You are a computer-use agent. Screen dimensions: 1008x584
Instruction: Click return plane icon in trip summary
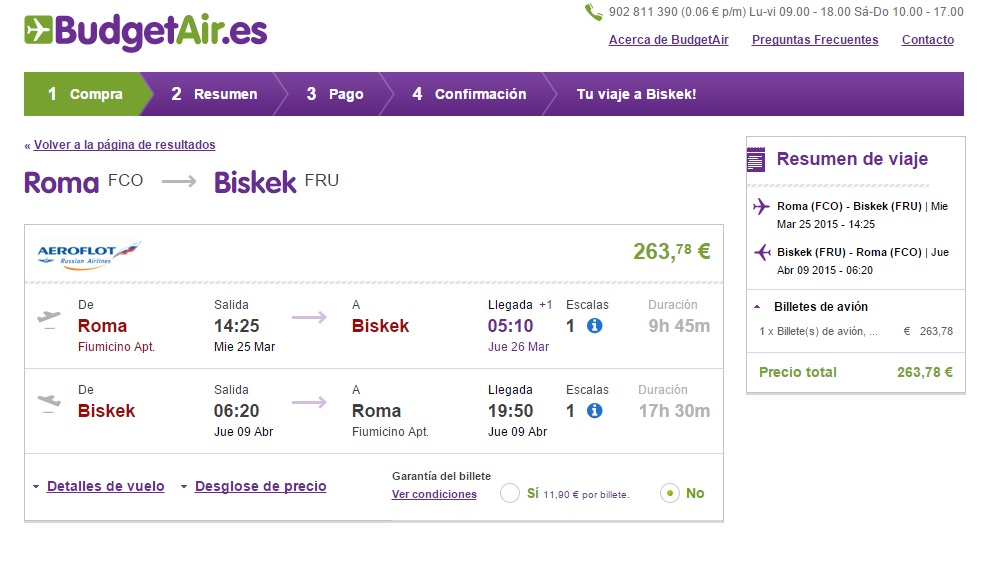(x=762, y=252)
